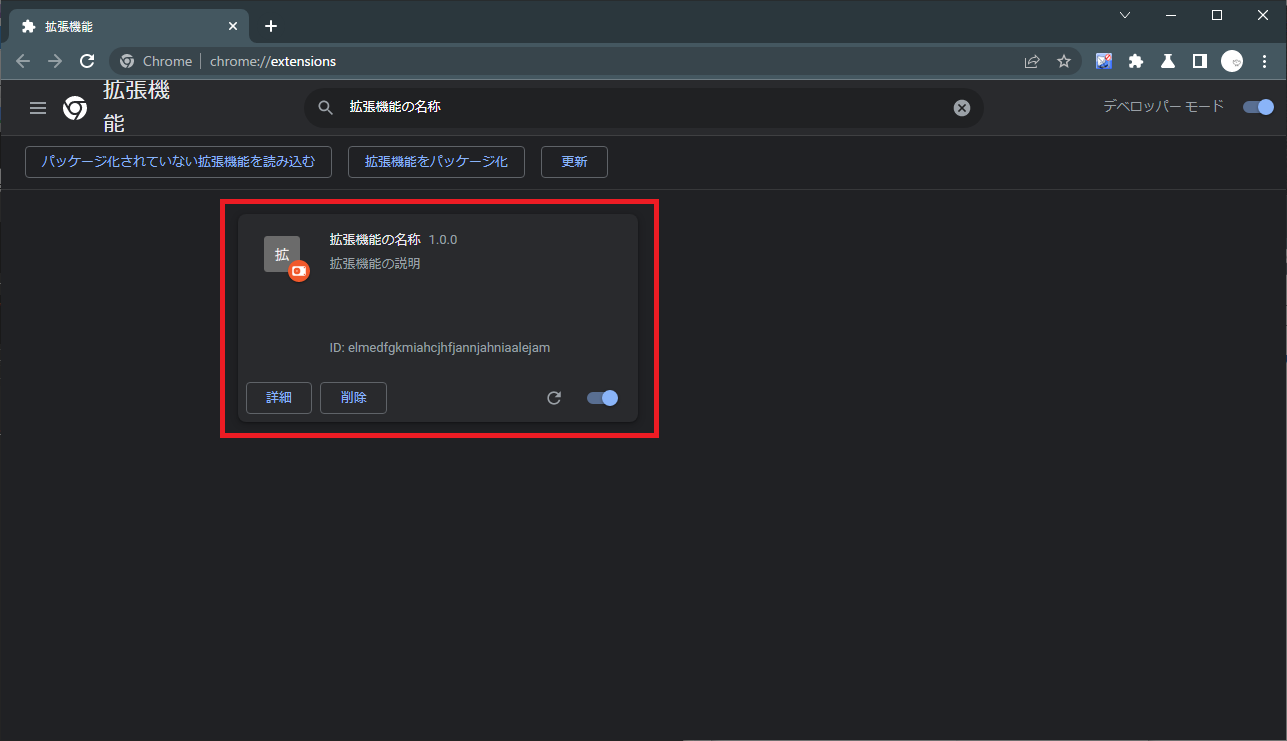Open 詳細 for the extension card
The height and width of the screenshot is (741, 1287).
(x=279, y=398)
